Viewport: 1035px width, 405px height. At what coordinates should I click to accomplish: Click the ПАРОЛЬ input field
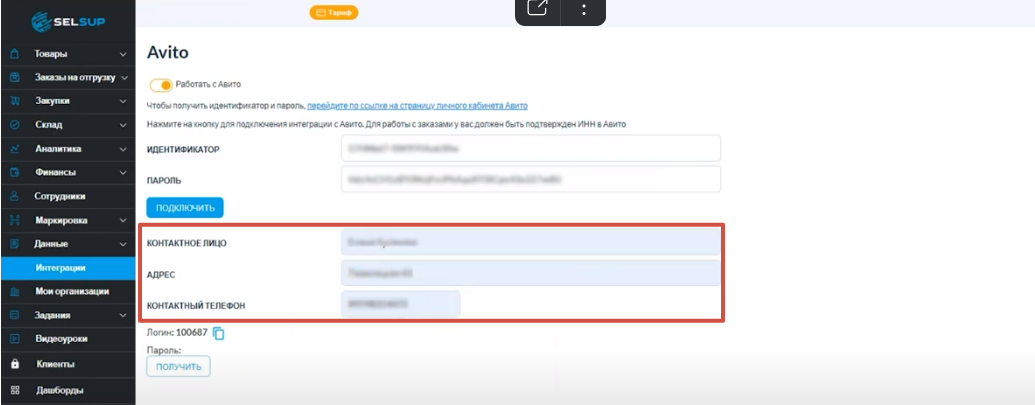tap(531, 179)
